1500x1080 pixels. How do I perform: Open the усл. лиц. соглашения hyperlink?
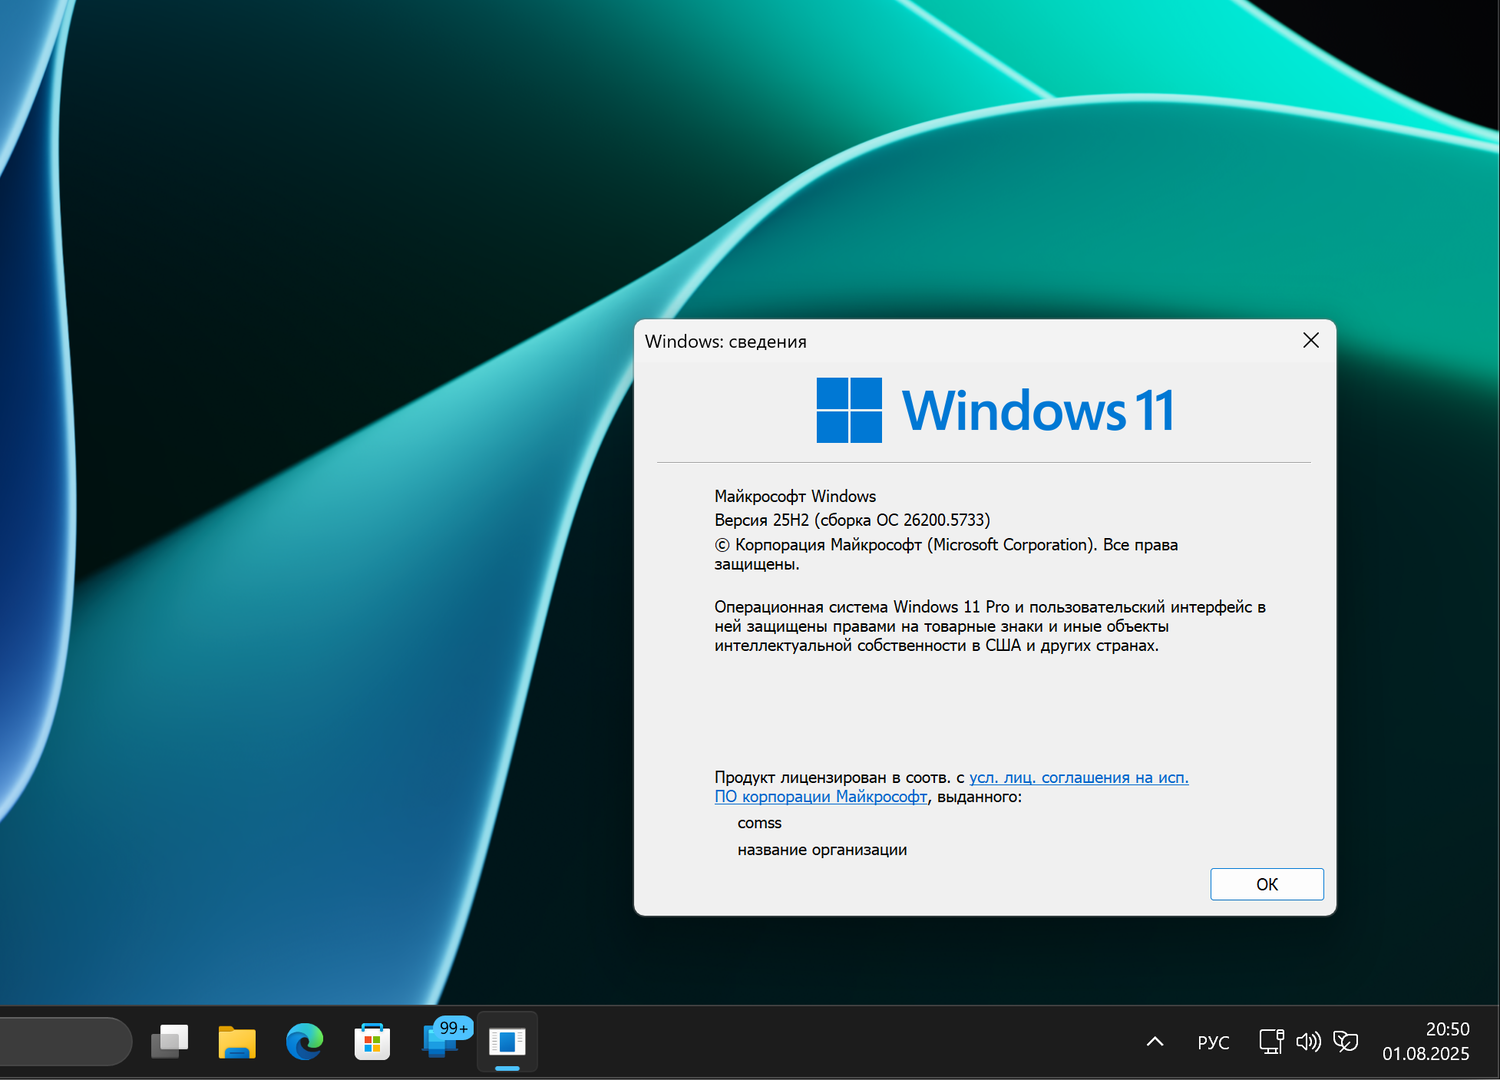tap(1078, 777)
